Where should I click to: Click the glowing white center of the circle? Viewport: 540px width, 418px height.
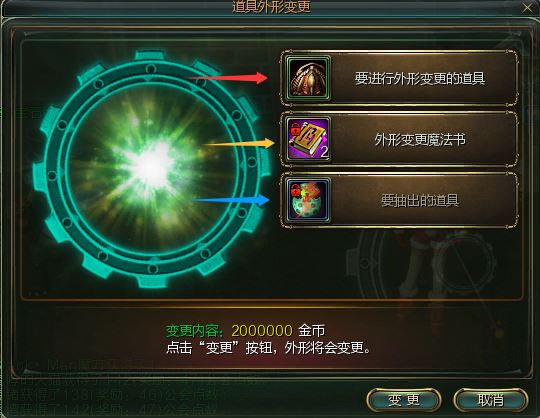[152, 167]
